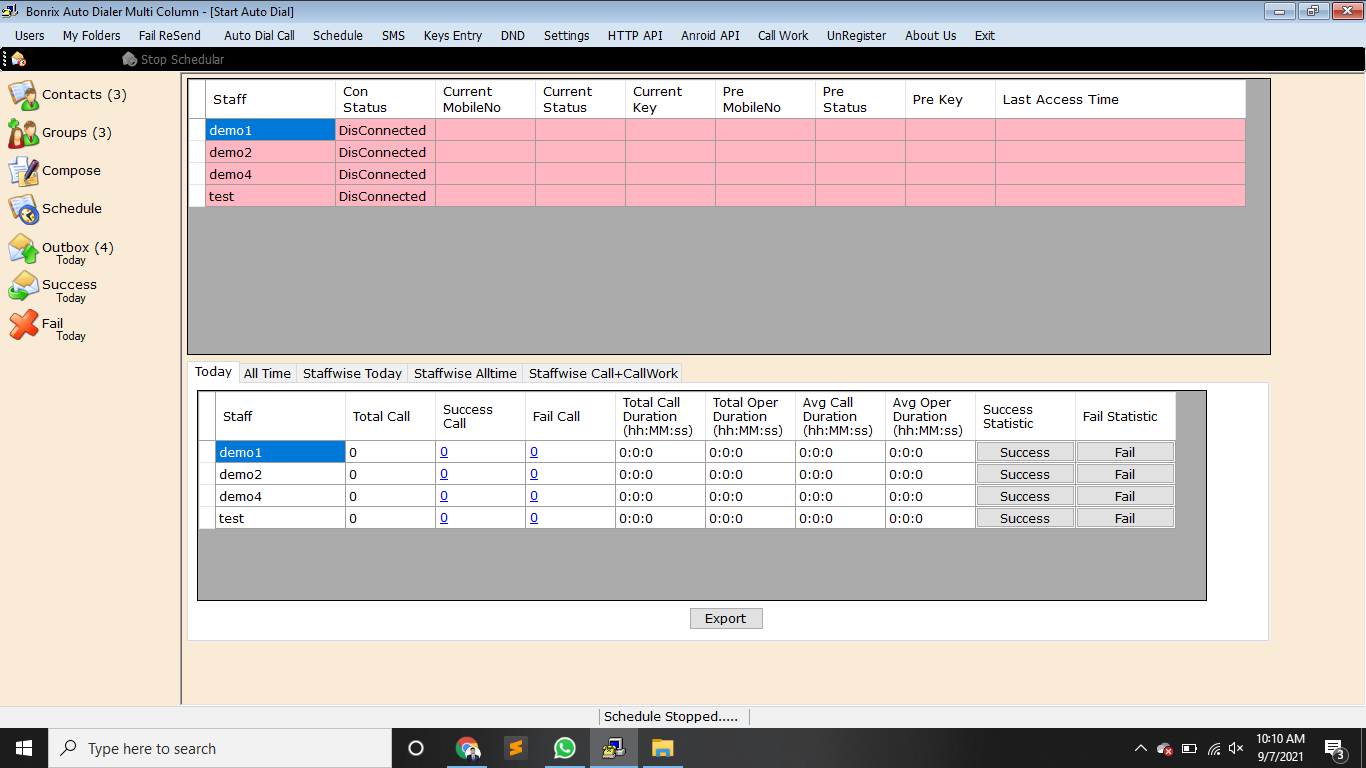1366x768 pixels.
Task: Click the Compose icon in the sidebar
Action: pos(24,171)
